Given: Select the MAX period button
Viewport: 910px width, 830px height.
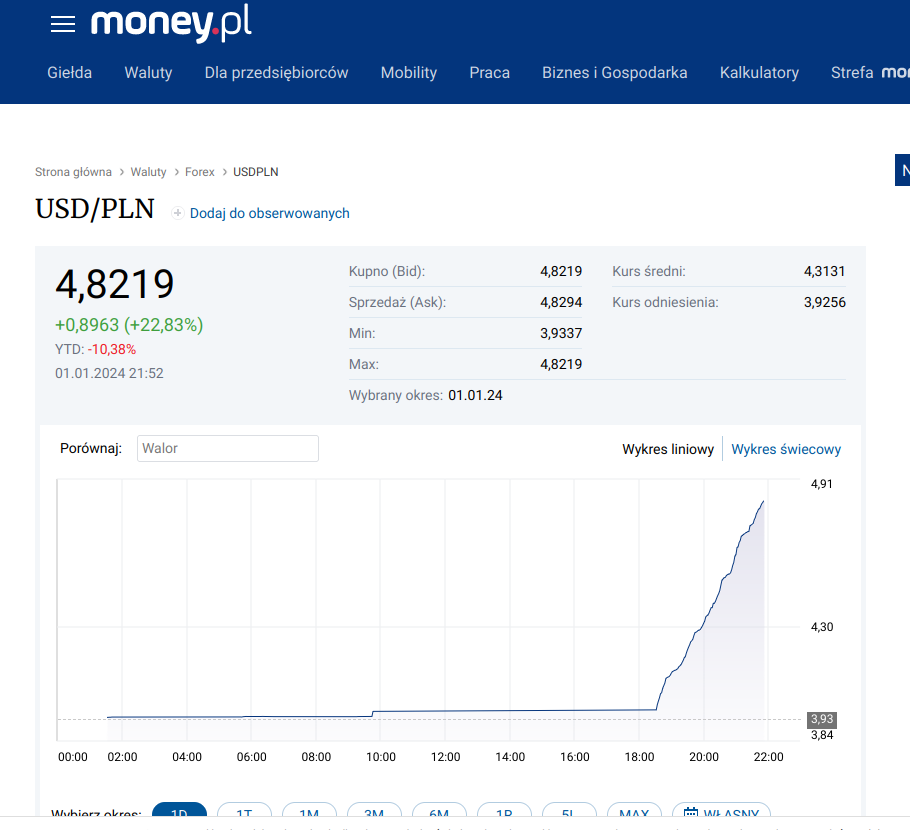Looking at the screenshot, I should point(634,814).
